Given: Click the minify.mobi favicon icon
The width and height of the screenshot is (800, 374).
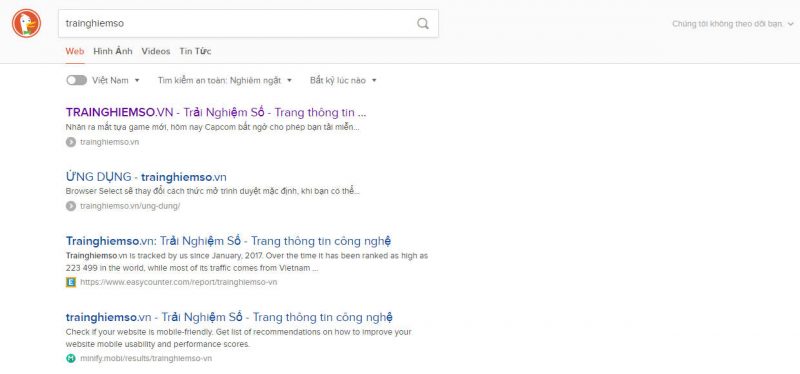Looking at the screenshot, I should [71, 359].
